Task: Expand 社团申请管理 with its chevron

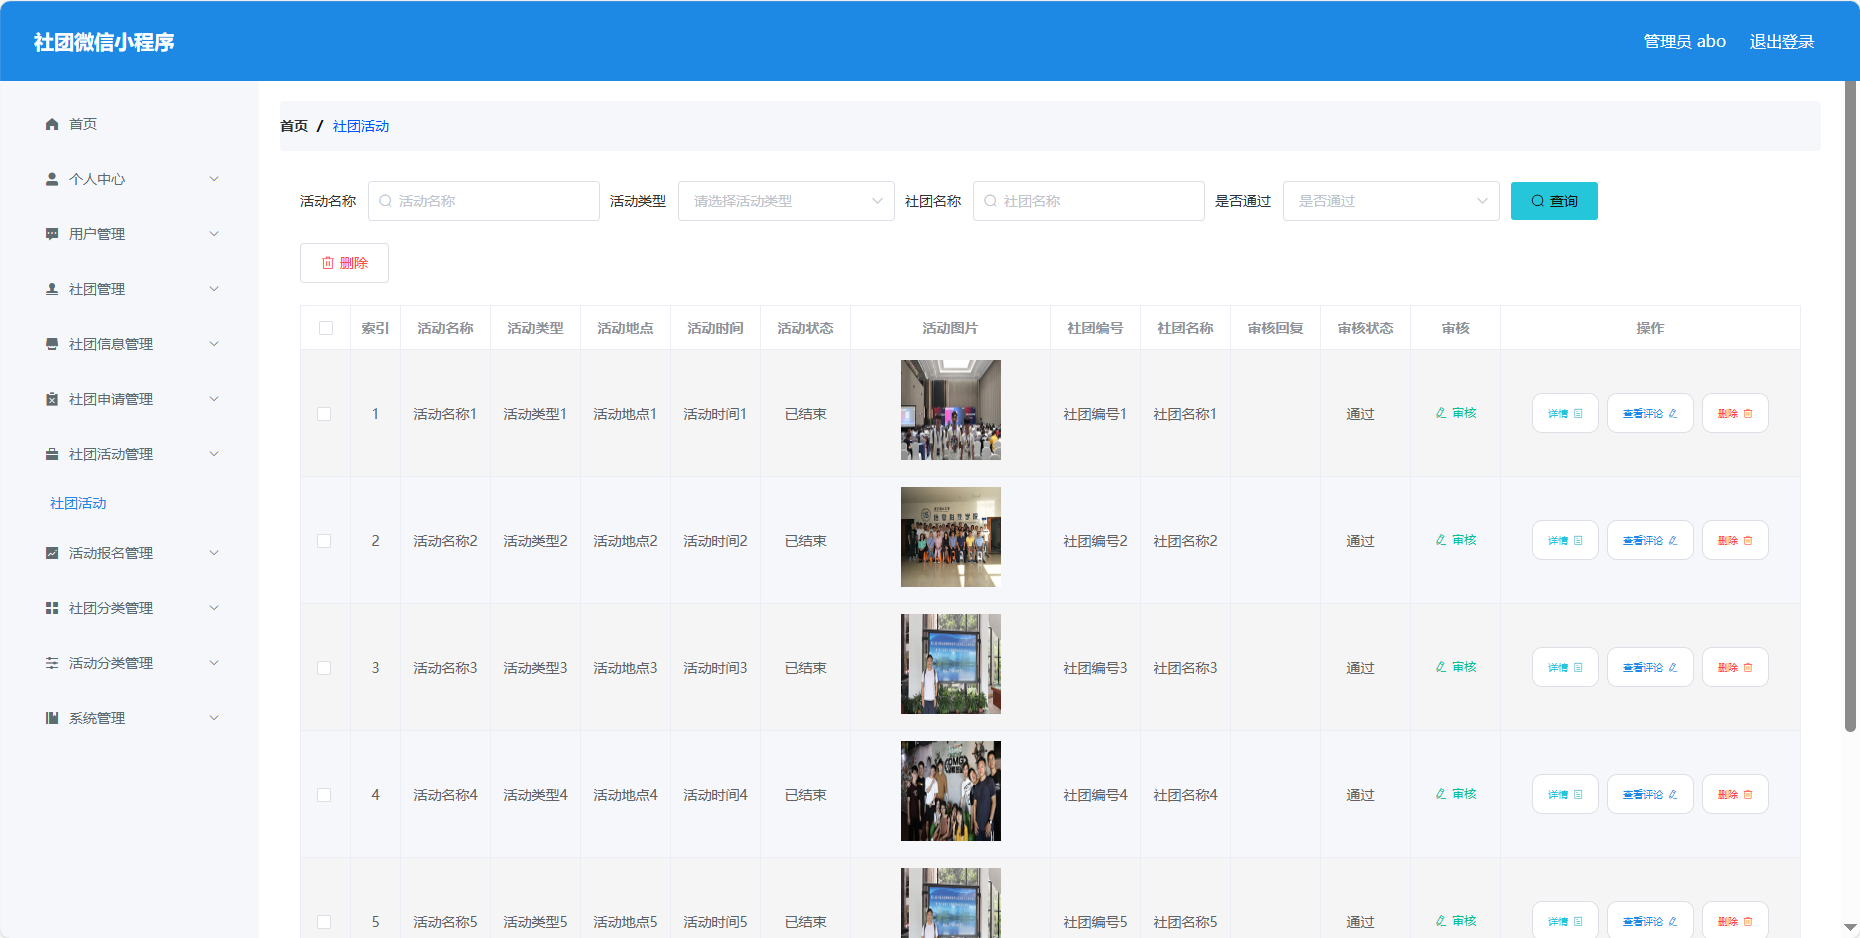Action: 214,399
